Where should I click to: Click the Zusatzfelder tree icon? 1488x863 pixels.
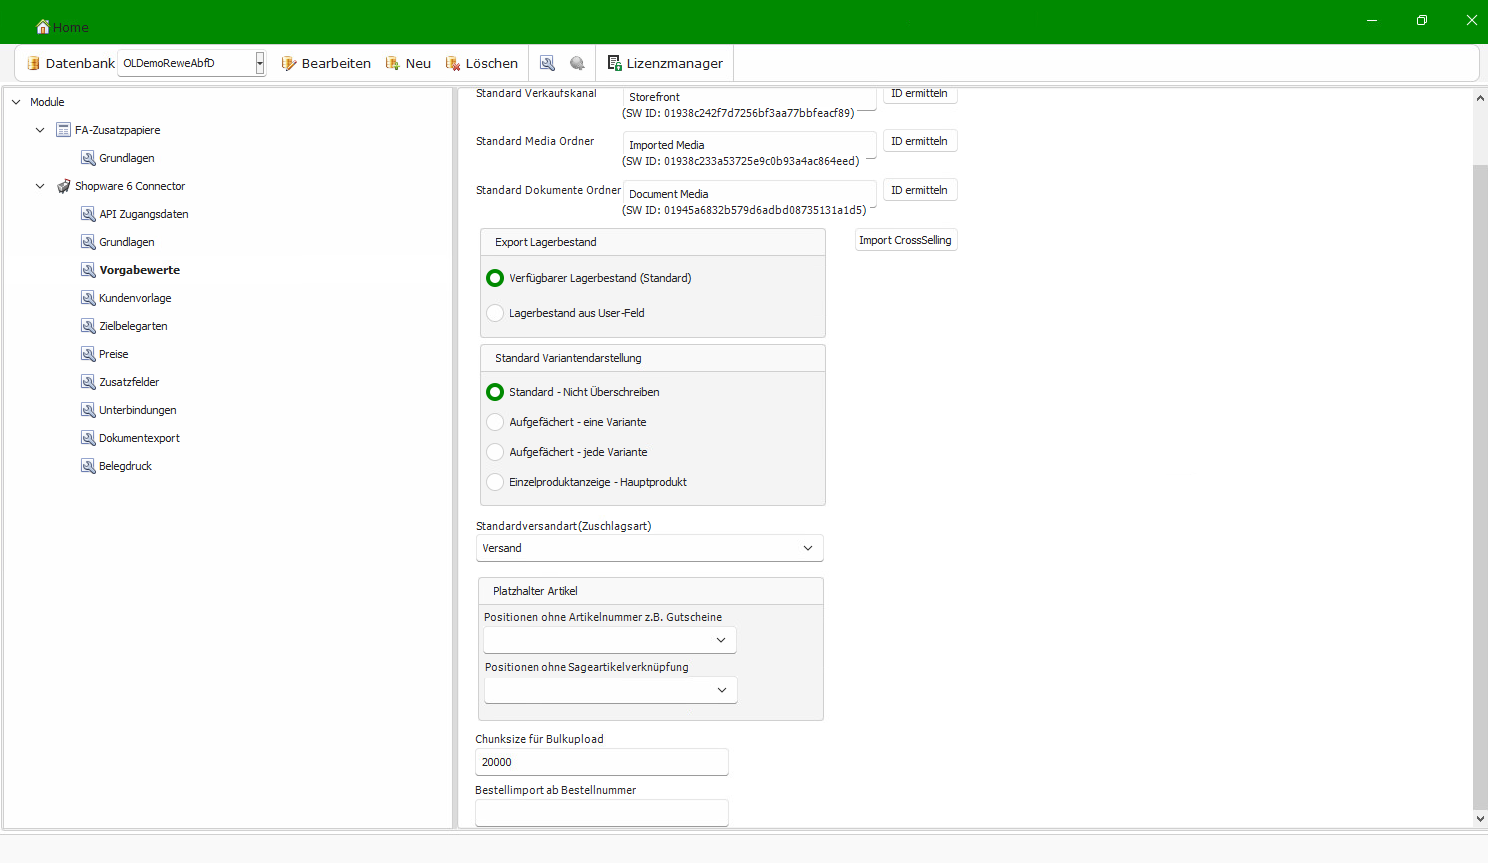88,382
